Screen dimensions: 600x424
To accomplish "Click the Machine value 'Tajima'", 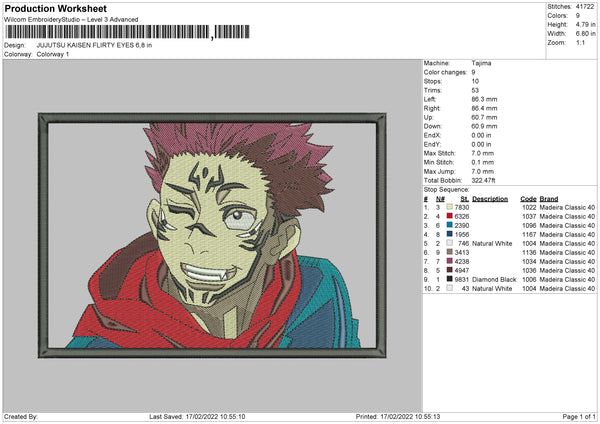I will [x=481, y=63].
